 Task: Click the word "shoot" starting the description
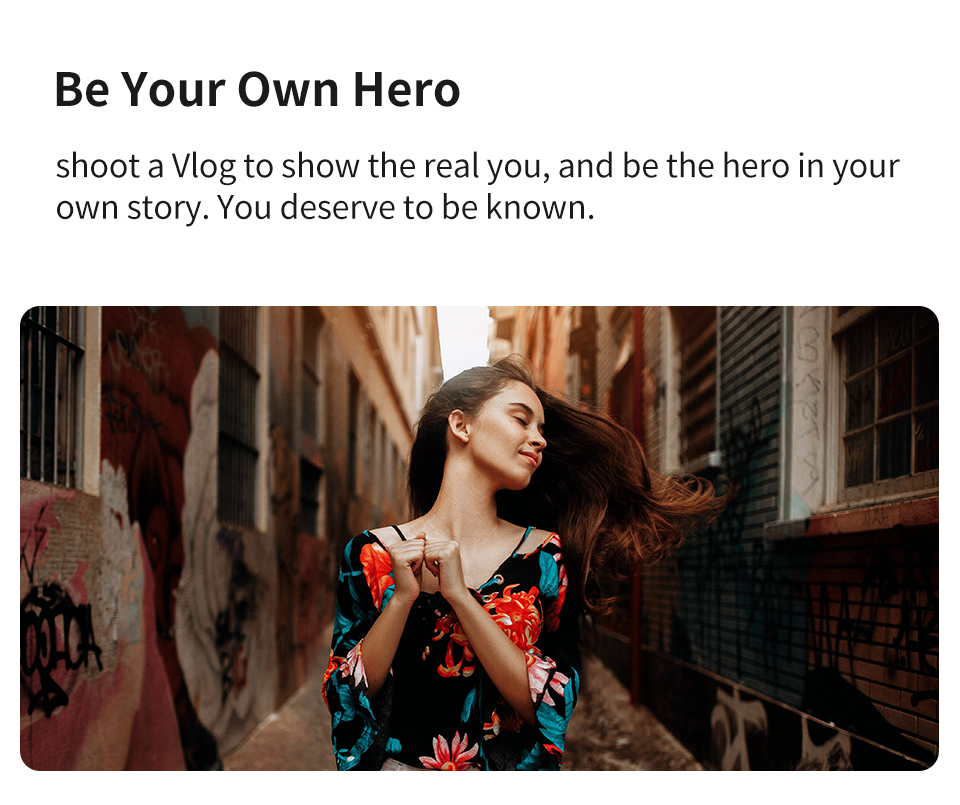pyautogui.click(x=98, y=167)
